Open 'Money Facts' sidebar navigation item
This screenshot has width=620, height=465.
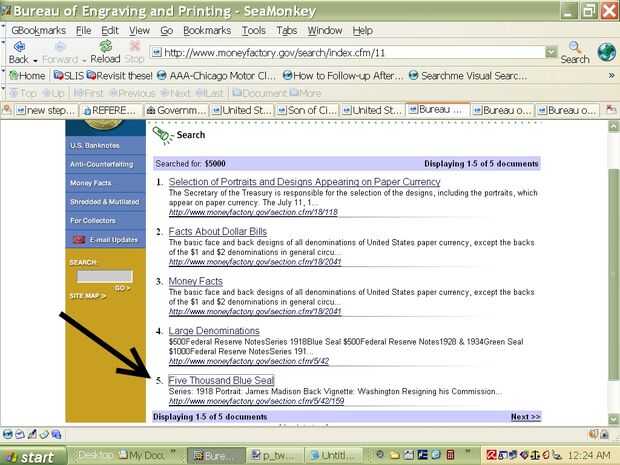coord(105,183)
